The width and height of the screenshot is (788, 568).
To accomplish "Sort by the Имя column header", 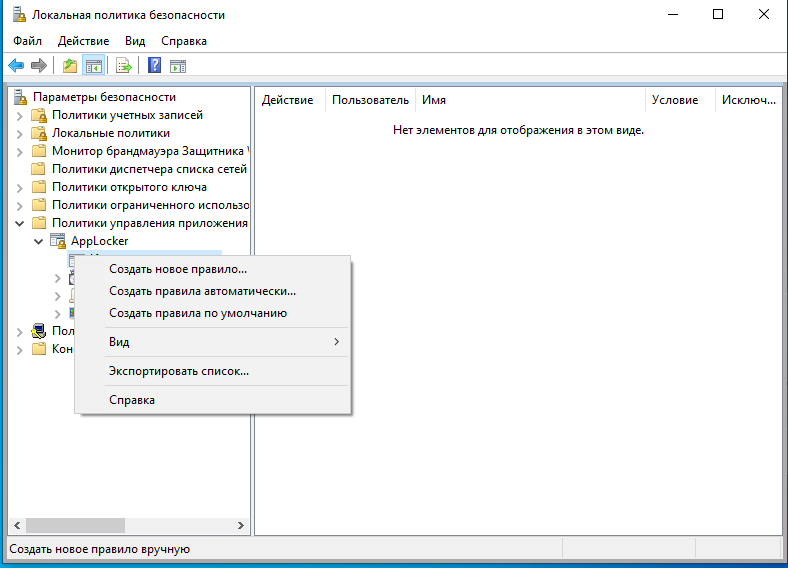I will pos(530,100).
